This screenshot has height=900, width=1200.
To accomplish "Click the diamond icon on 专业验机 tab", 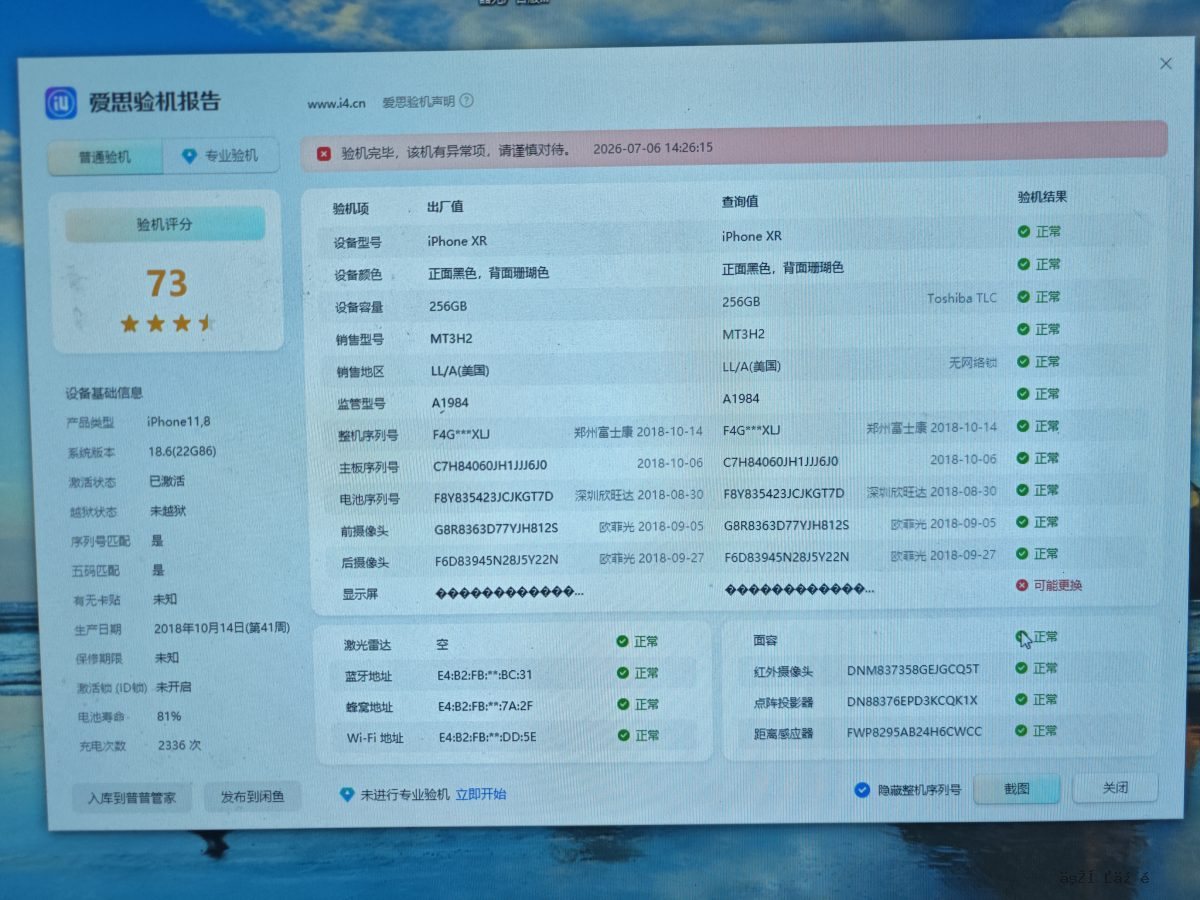I will 188,156.
